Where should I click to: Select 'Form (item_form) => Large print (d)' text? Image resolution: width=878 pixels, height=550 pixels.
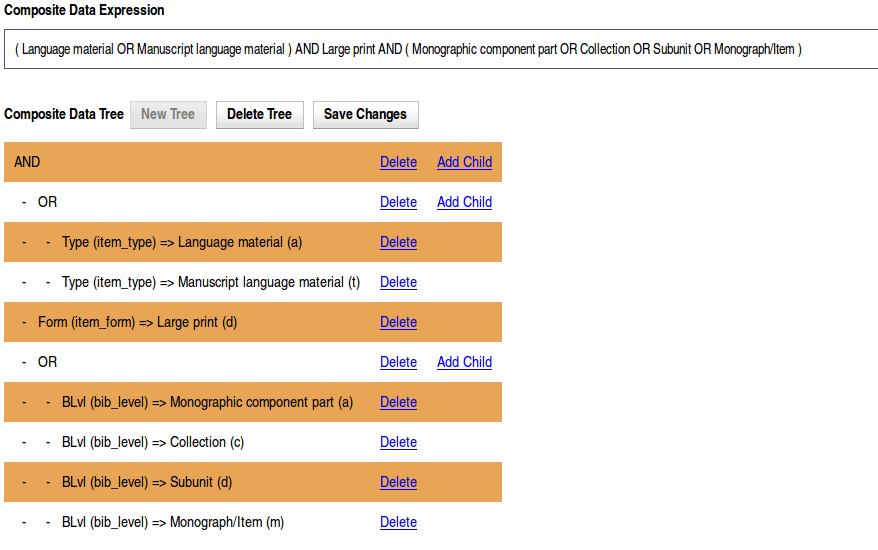(x=137, y=322)
